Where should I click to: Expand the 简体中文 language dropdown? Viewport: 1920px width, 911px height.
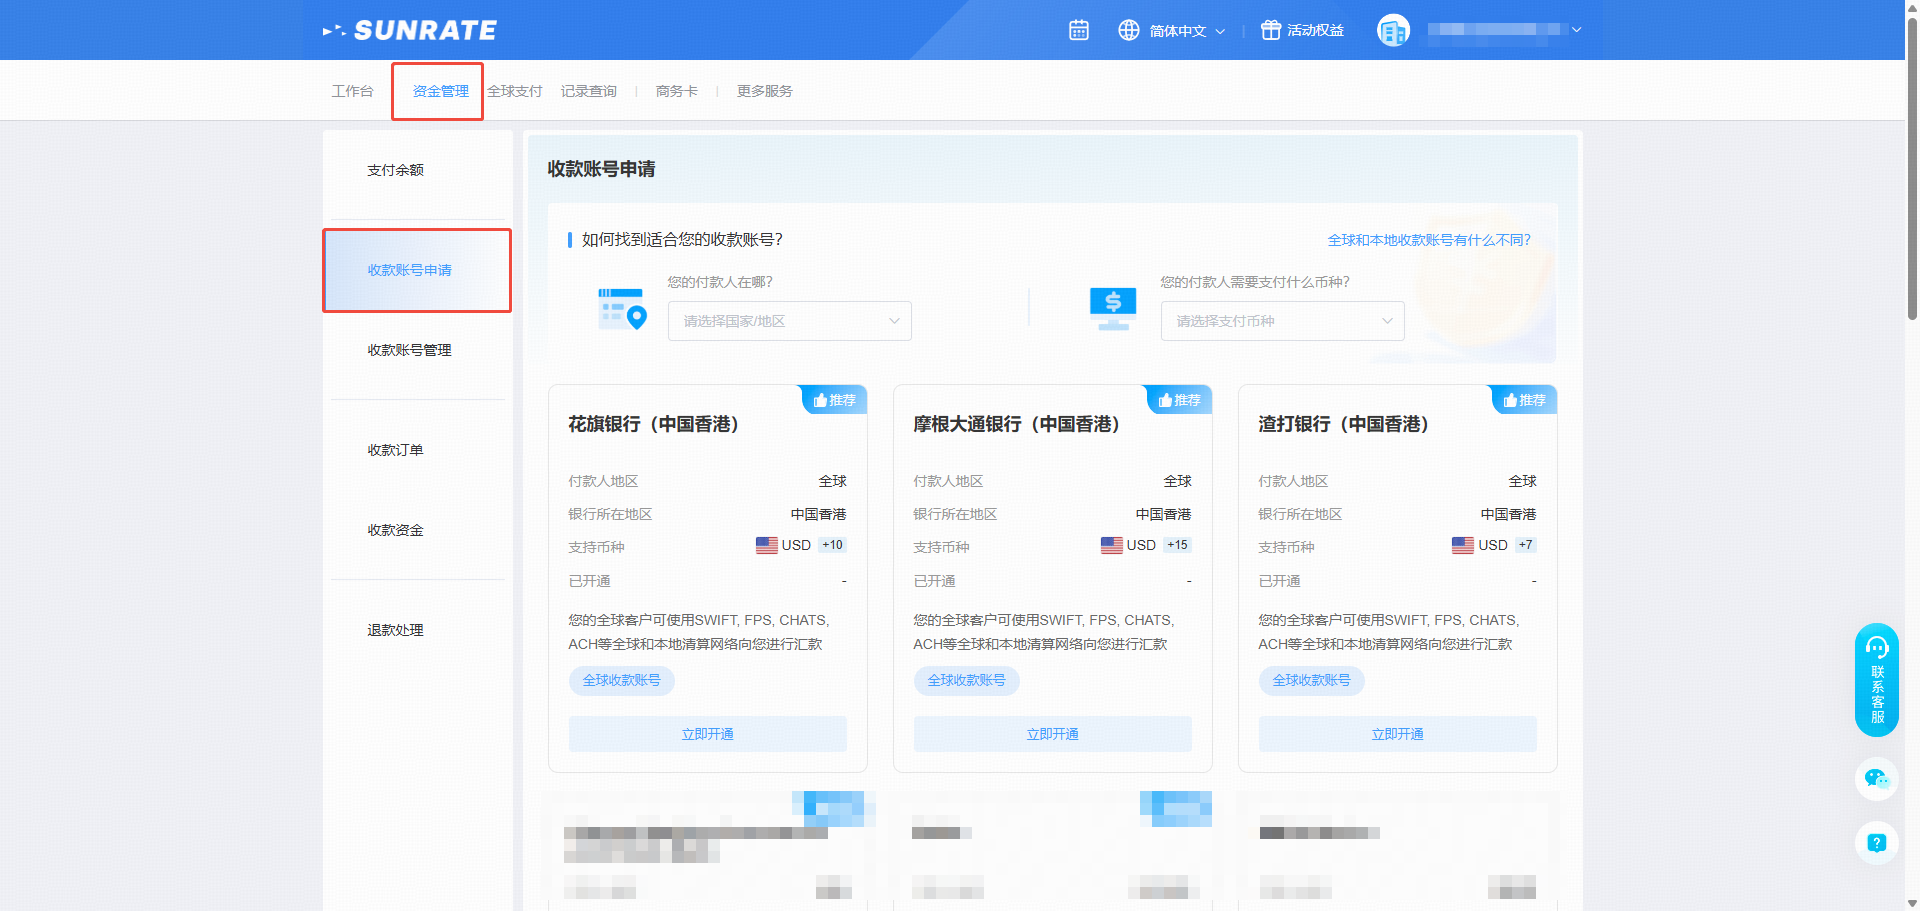[x=1186, y=31]
